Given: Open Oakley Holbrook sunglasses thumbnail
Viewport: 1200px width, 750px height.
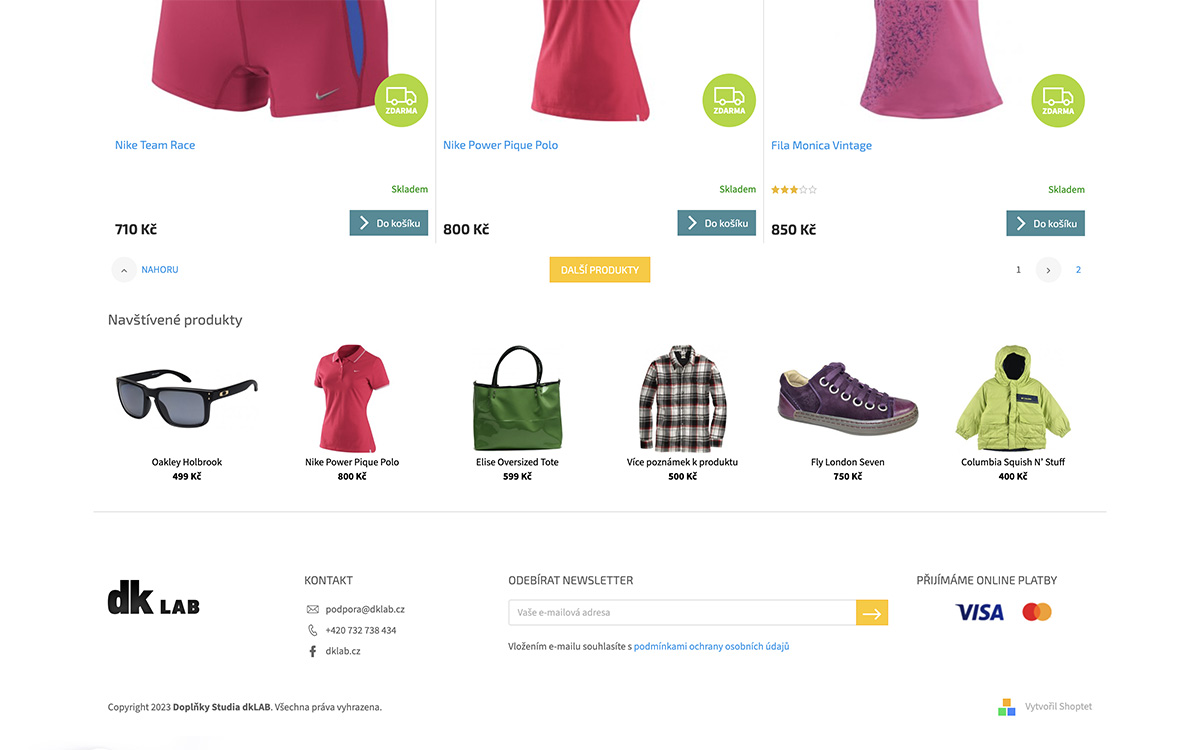Looking at the screenshot, I should [x=187, y=397].
